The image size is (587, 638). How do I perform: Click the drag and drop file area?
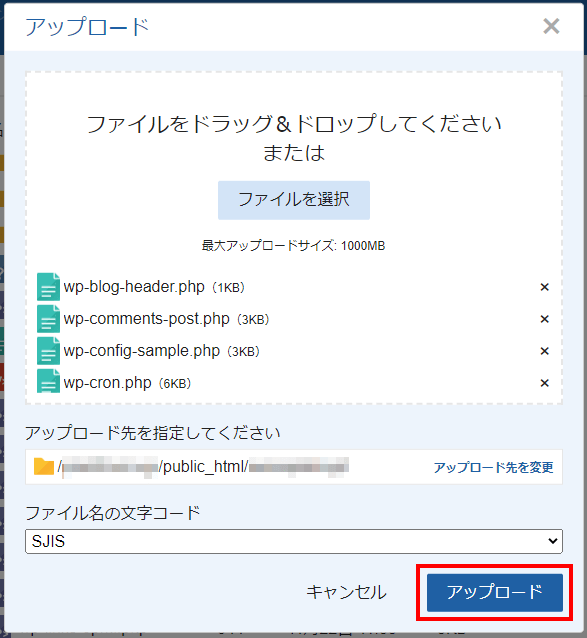(x=294, y=238)
